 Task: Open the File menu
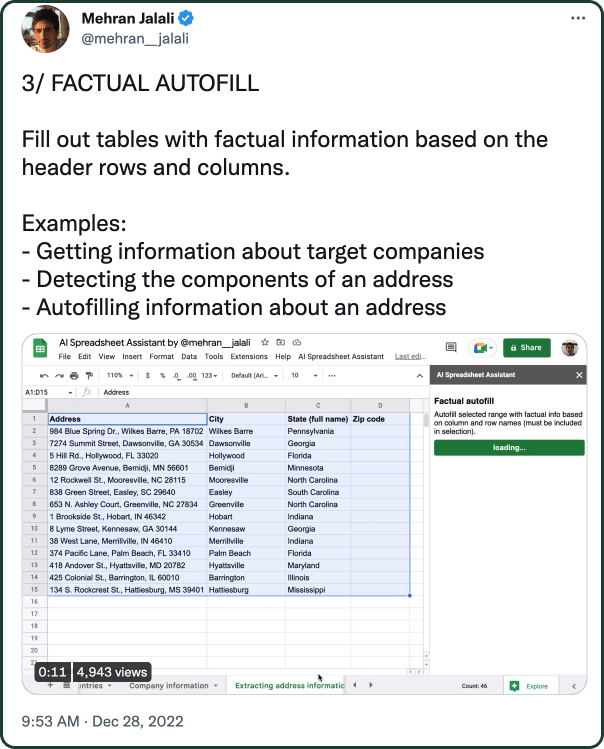coord(65,356)
